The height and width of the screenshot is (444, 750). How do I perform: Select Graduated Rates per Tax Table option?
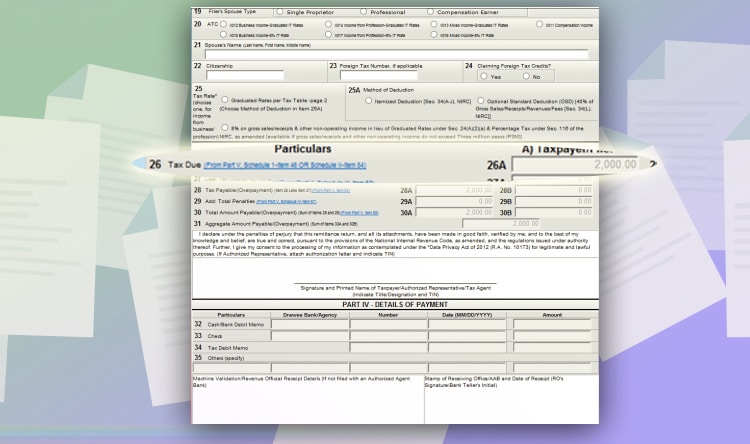pyautogui.click(x=225, y=100)
